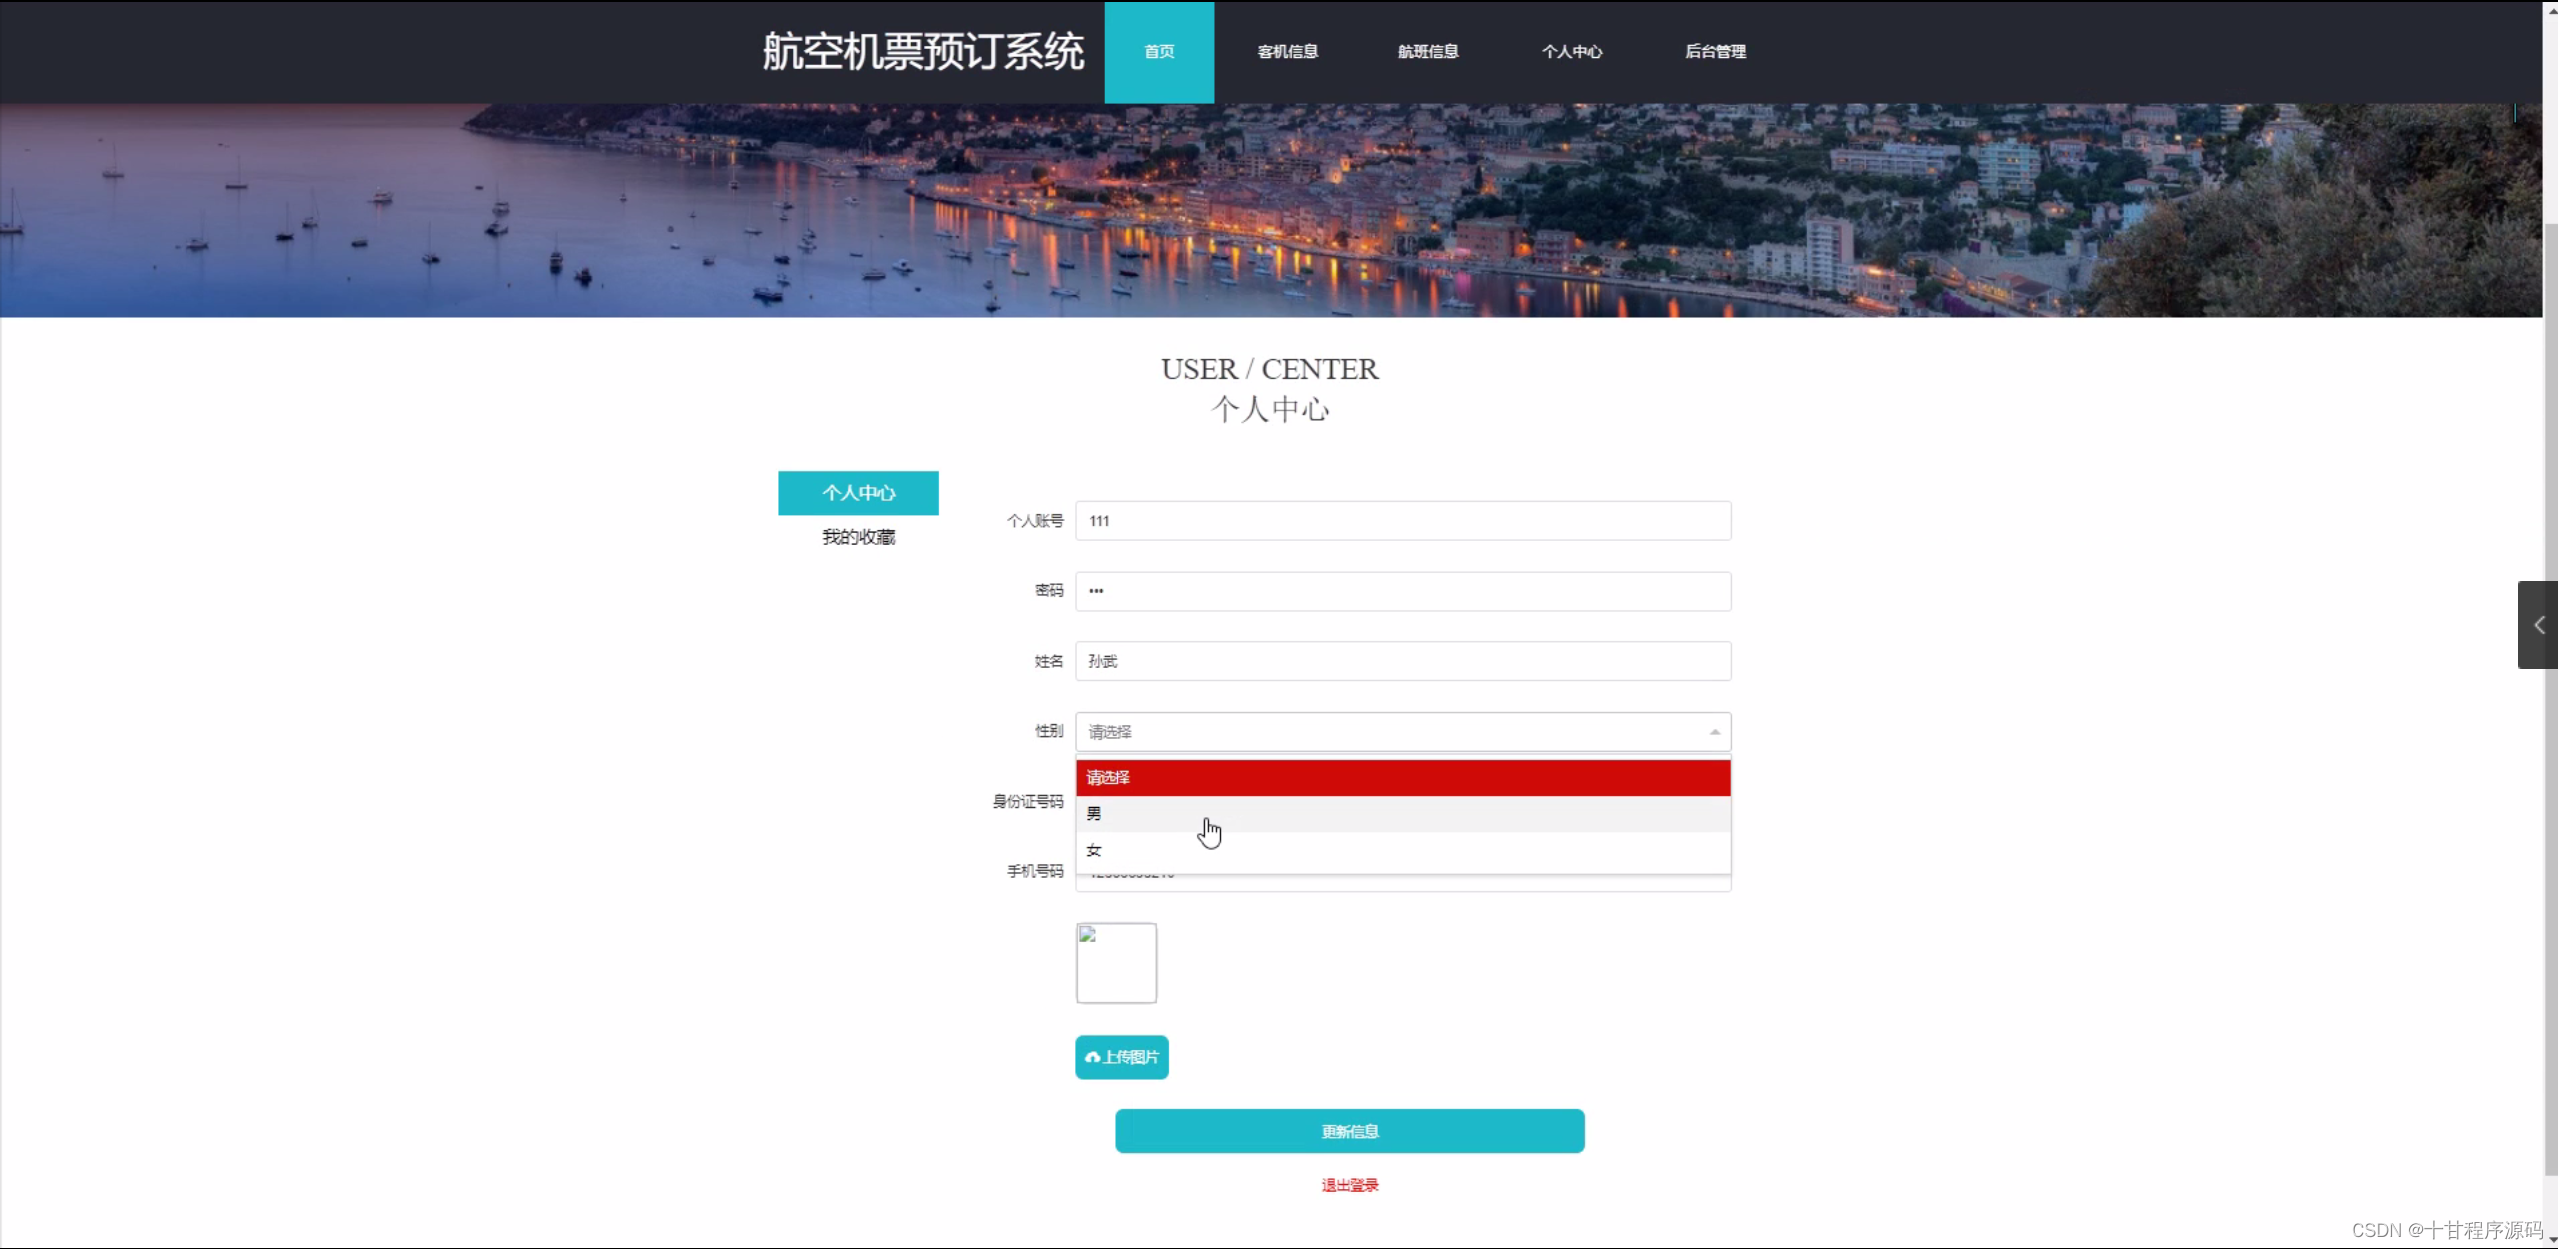The width and height of the screenshot is (2558, 1249).
Task: Click the 上传图片 upload button
Action: (1121, 1057)
